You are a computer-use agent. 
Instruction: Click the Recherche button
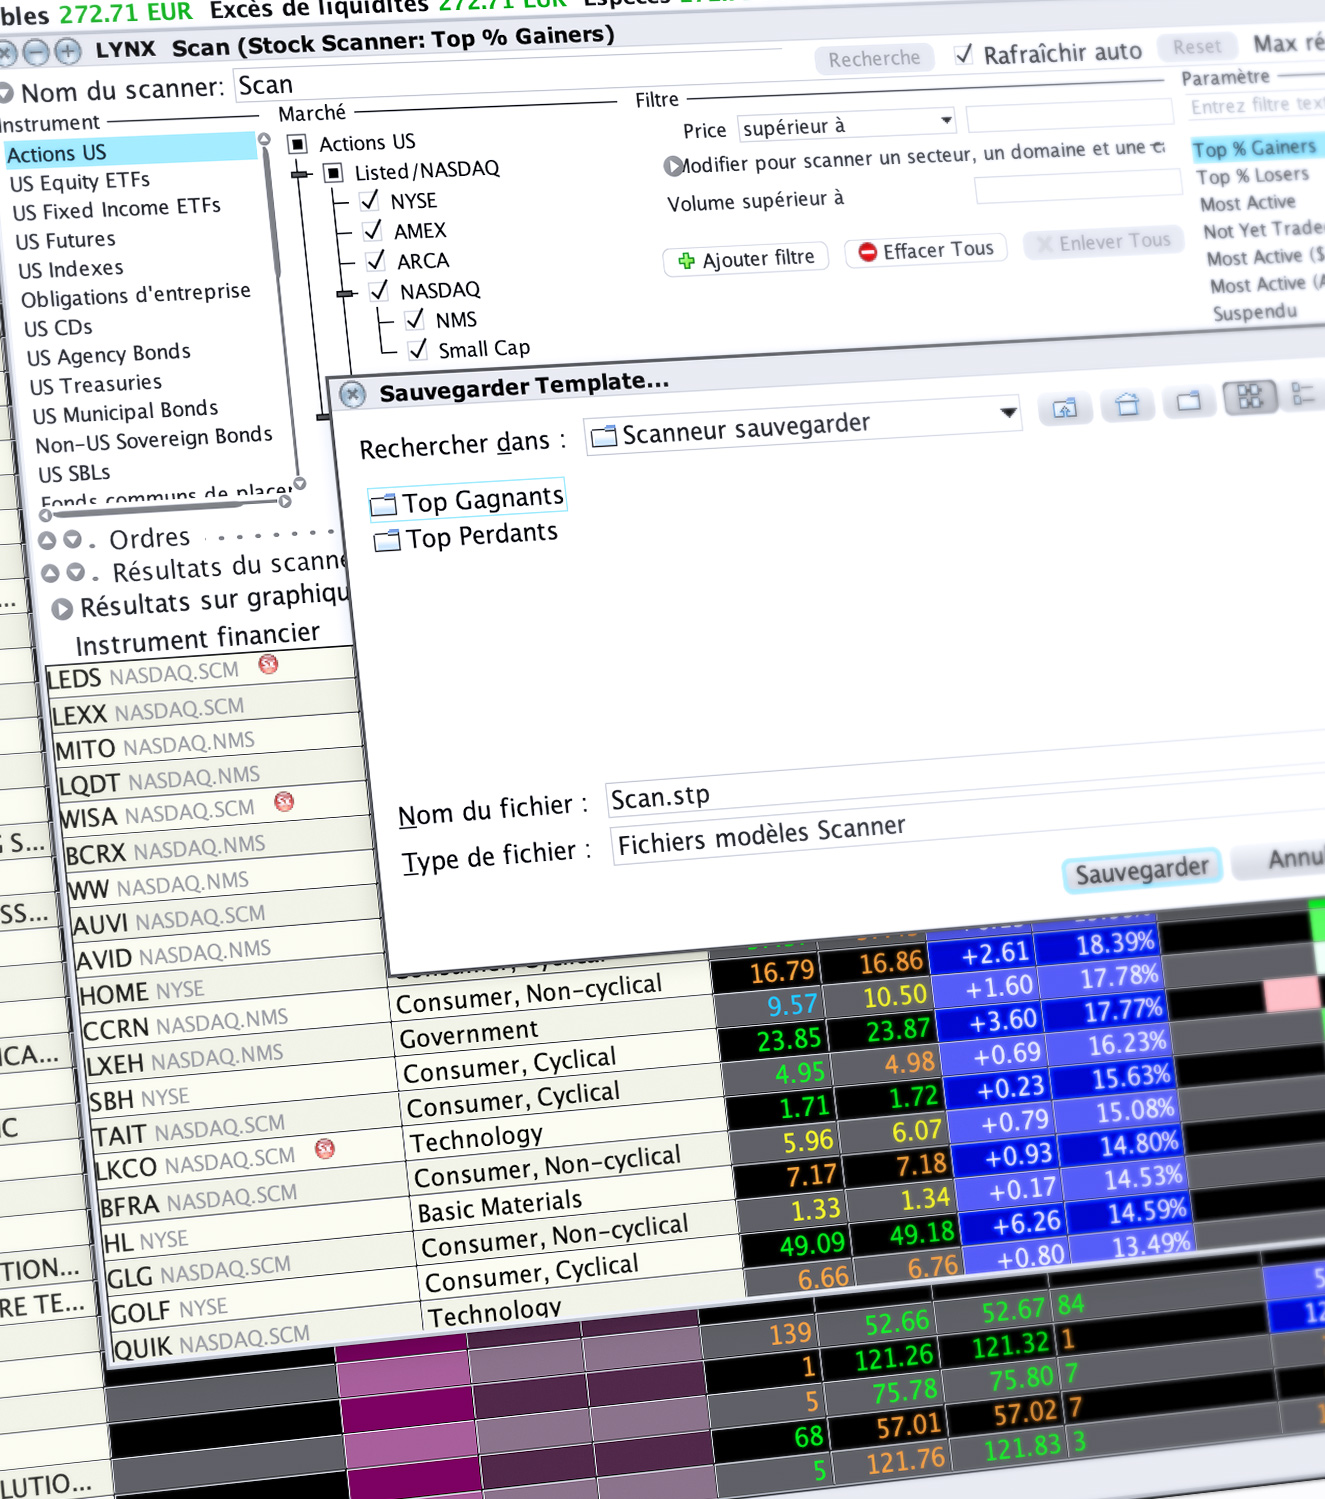[873, 58]
